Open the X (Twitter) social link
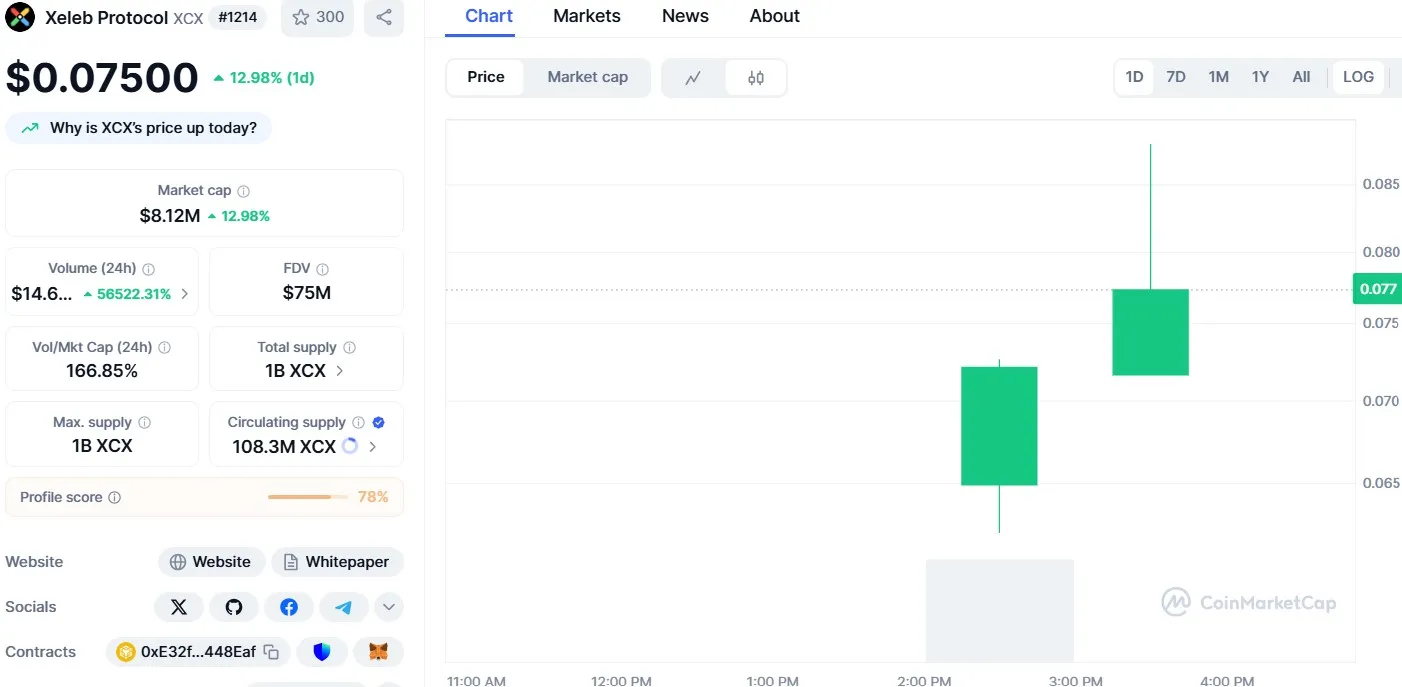Viewport: 1402px width, 687px height. click(179, 607)
